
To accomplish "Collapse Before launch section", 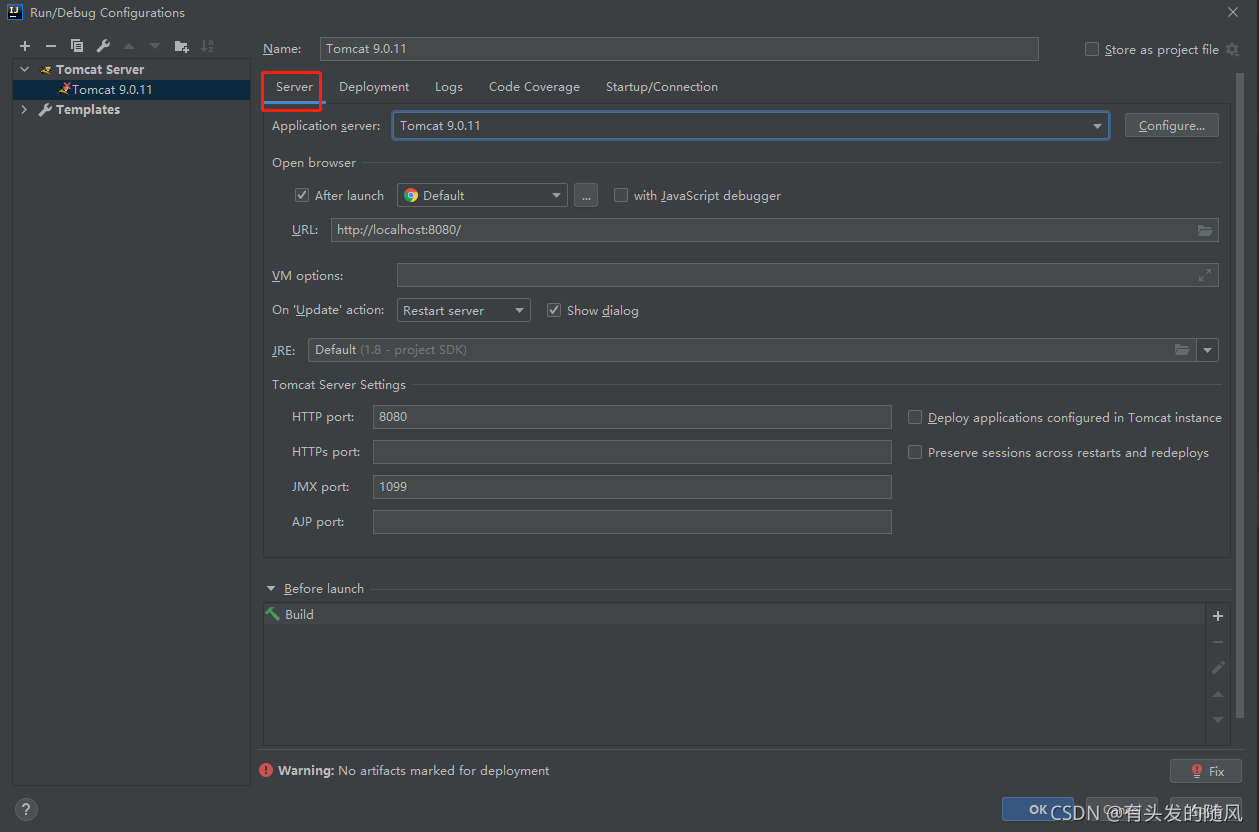I will [271, 589].
